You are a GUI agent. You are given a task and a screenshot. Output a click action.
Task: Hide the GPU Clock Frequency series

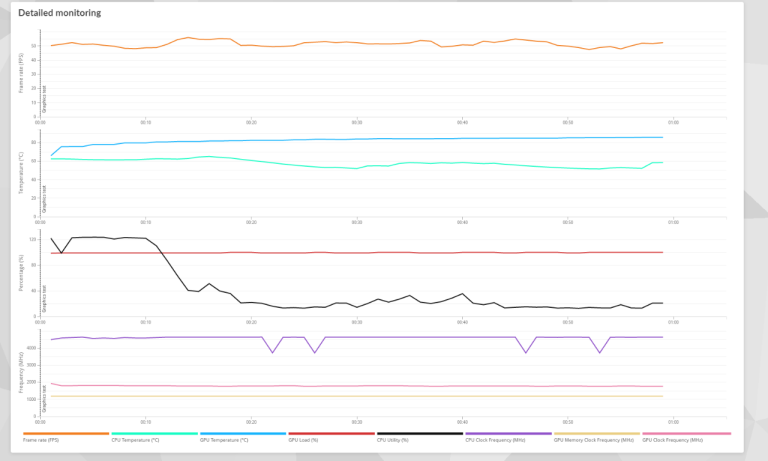[672, 439]
